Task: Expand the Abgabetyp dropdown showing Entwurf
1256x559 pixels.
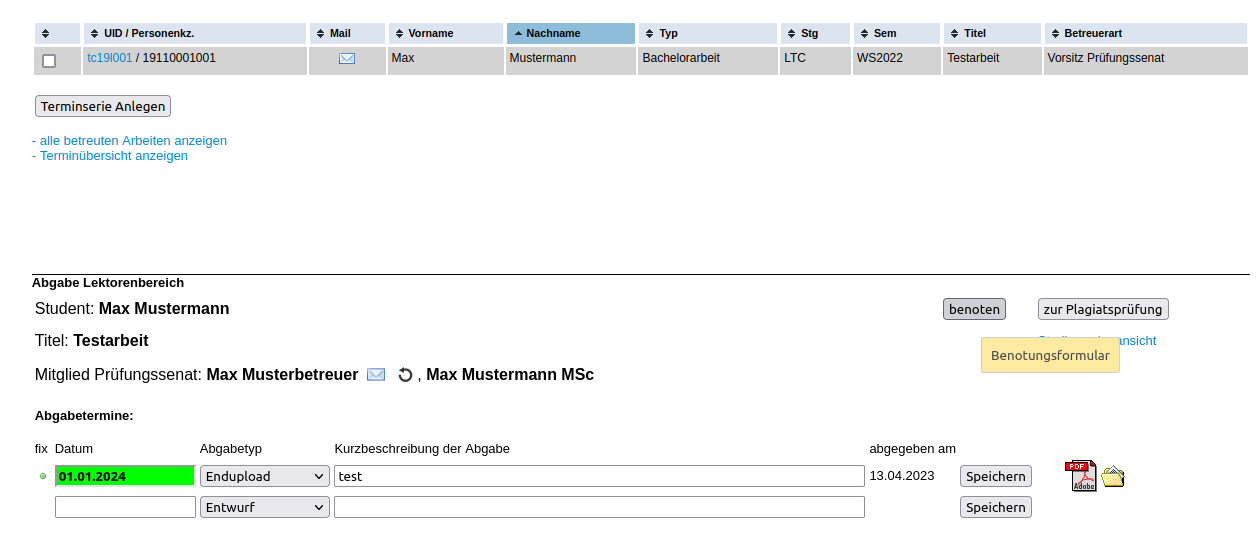Action: pos(265,508)
